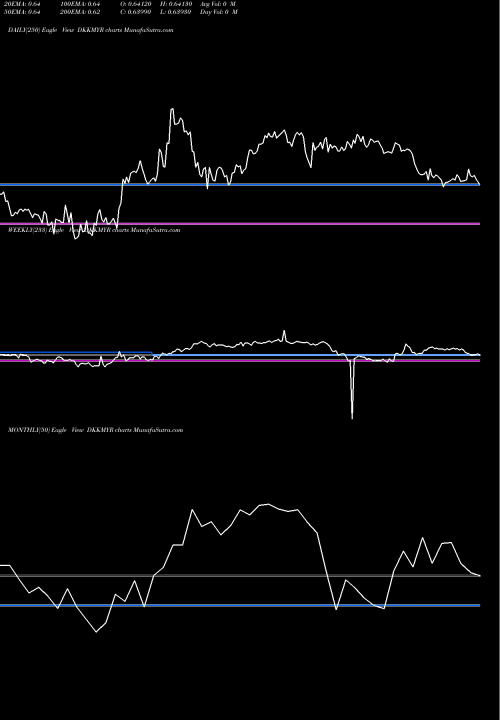Click the blue line in the monthly chart

tap(240, 606)
